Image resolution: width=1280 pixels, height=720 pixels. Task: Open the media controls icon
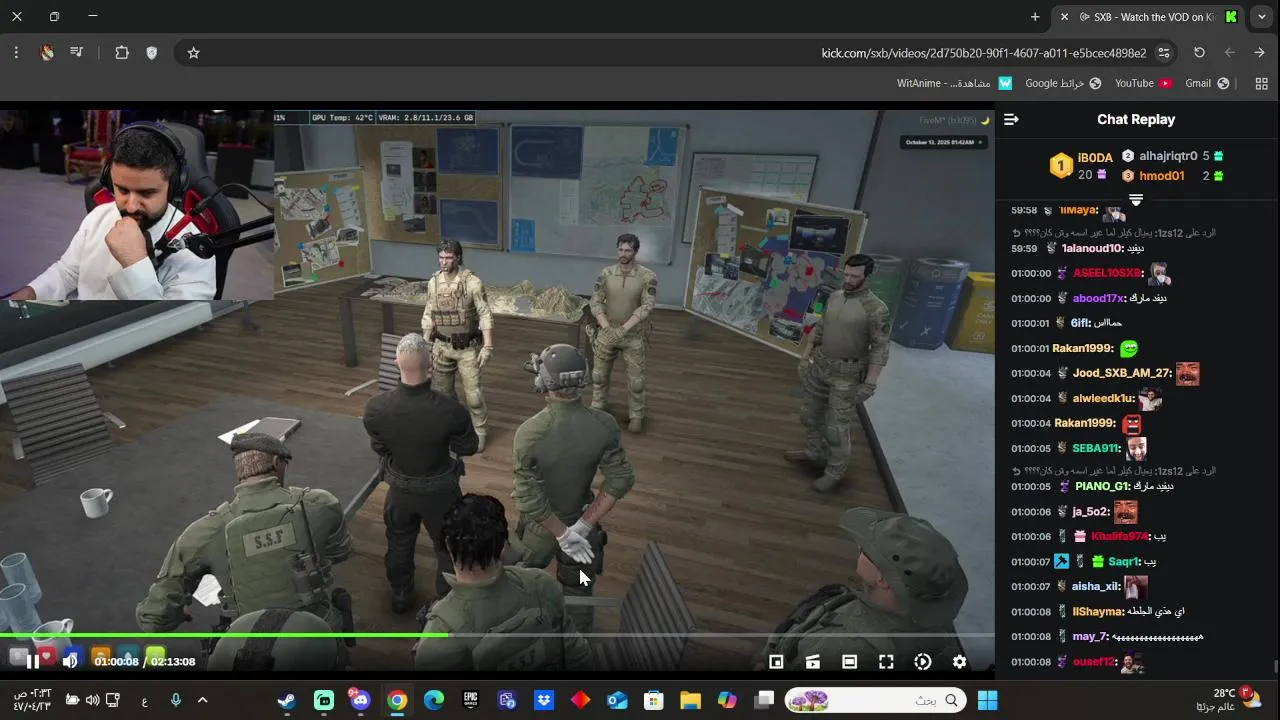[x=76, y=53]
